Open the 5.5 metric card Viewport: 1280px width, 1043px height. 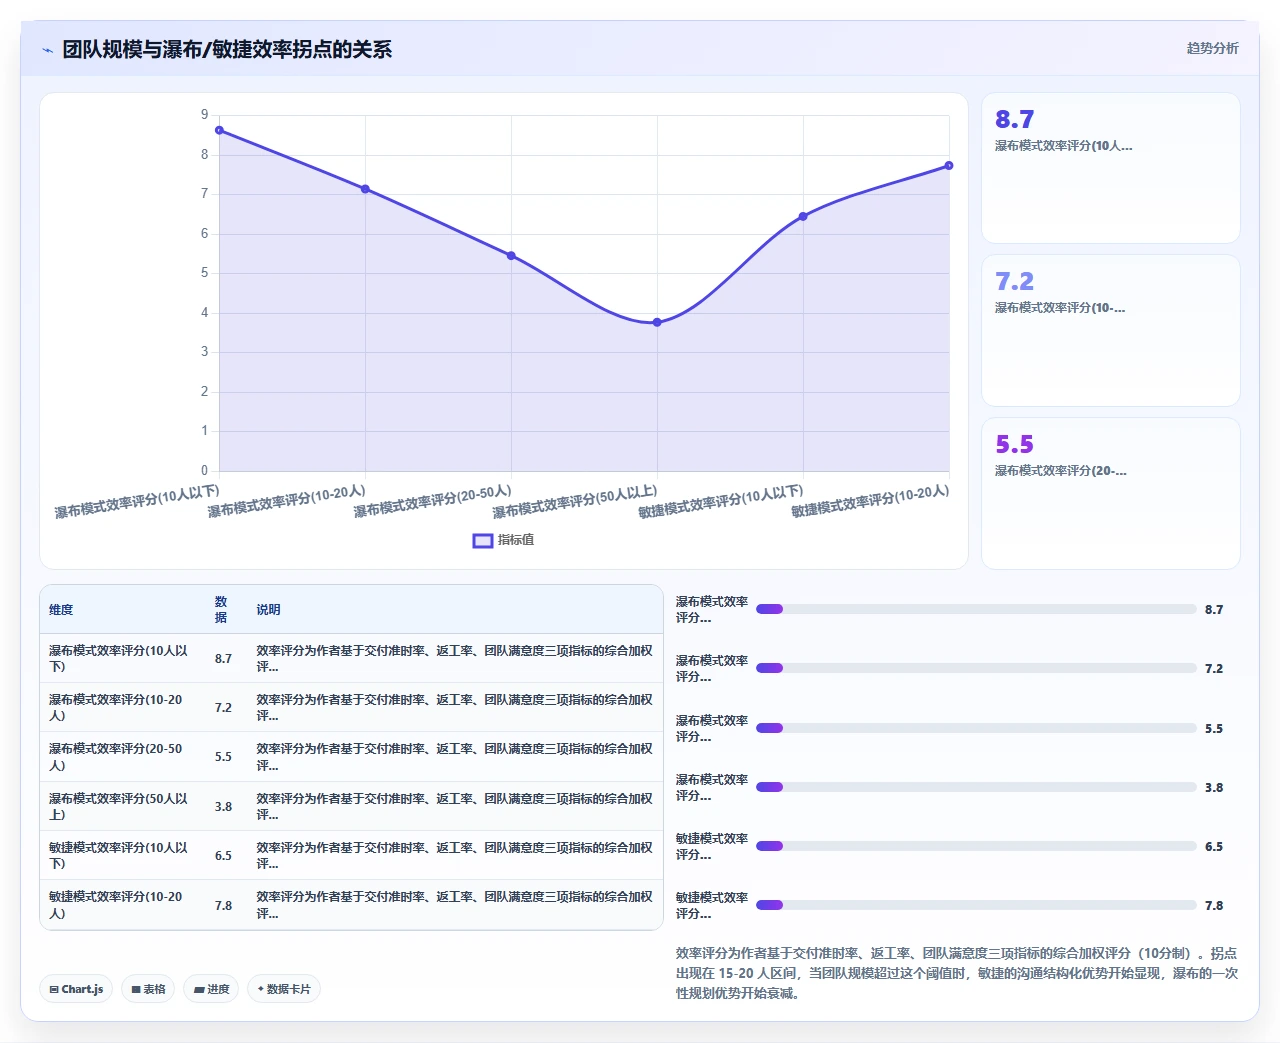pos(1111,494)
